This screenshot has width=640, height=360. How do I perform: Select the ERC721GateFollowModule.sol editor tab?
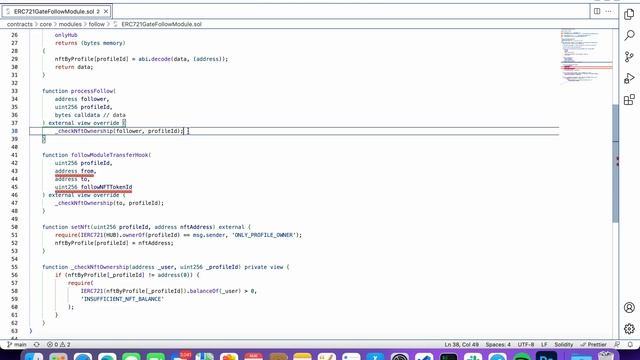(x=56, y=11)
